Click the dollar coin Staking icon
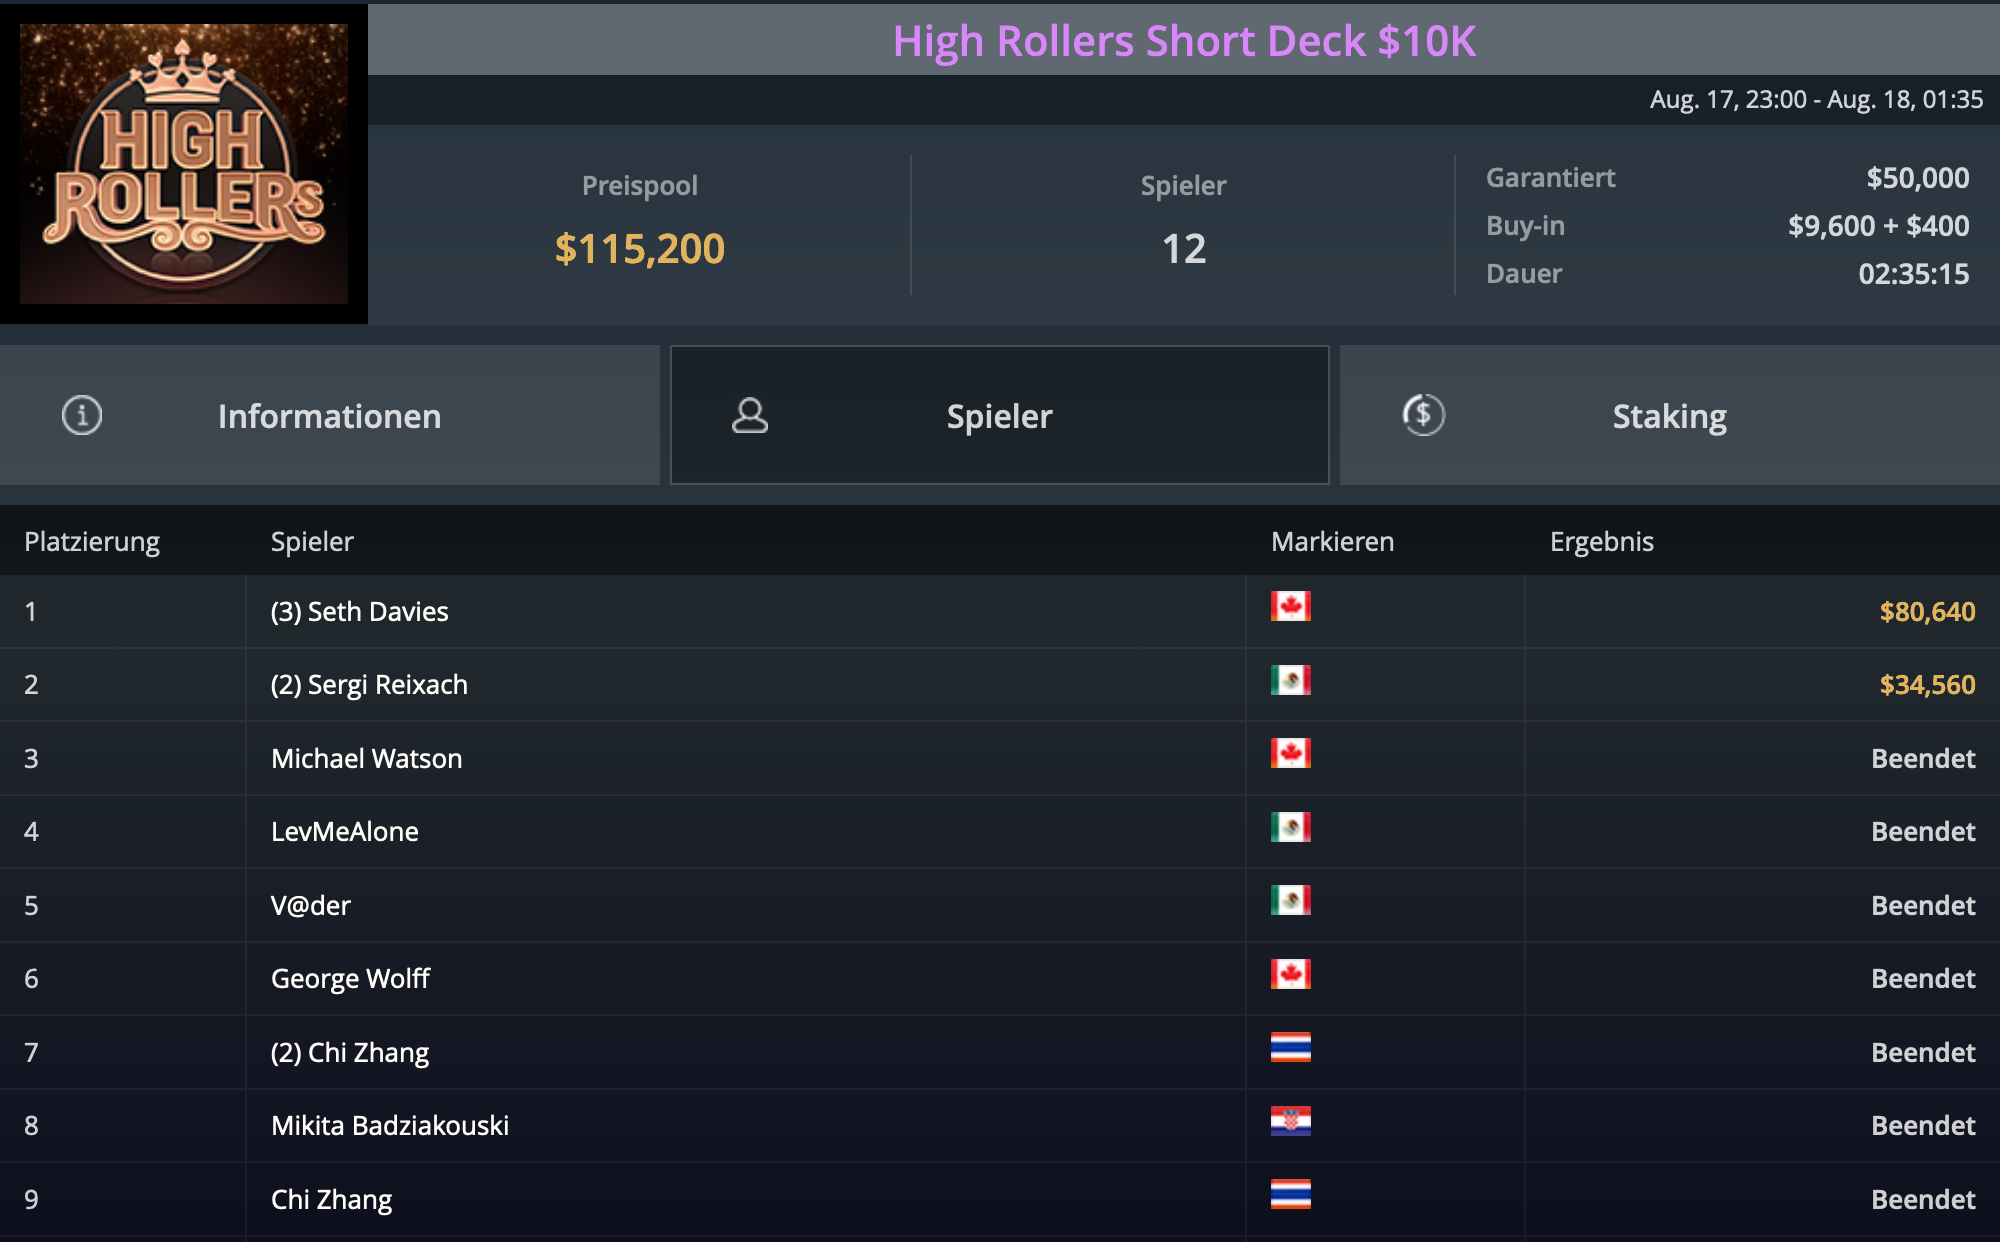This screenshot has height=1242, width=2000. coord(1423,415)
